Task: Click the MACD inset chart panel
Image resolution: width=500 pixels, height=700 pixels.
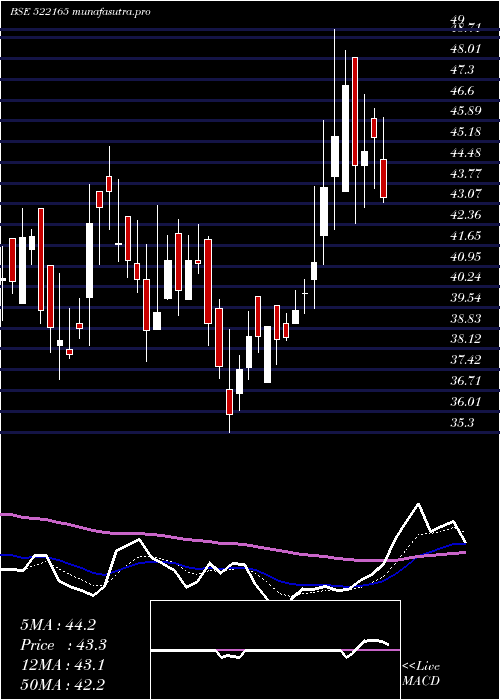Action: pyautogui.click(x=275, y=650)
